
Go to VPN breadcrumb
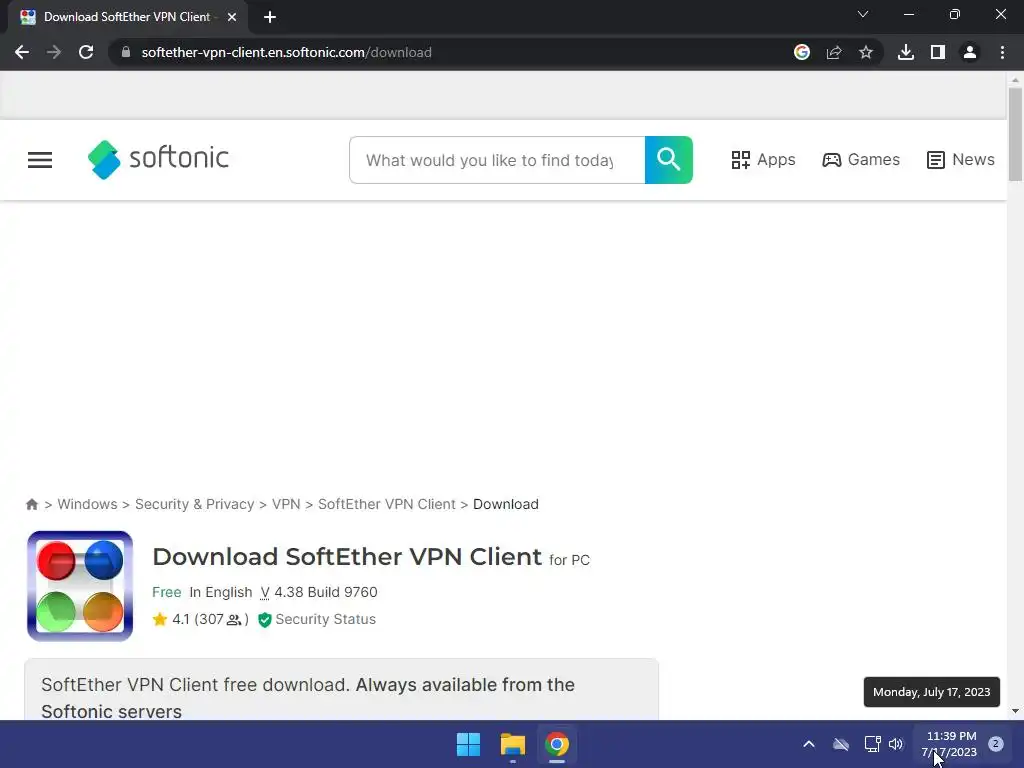pyautogui.click(x=286, y=504)
